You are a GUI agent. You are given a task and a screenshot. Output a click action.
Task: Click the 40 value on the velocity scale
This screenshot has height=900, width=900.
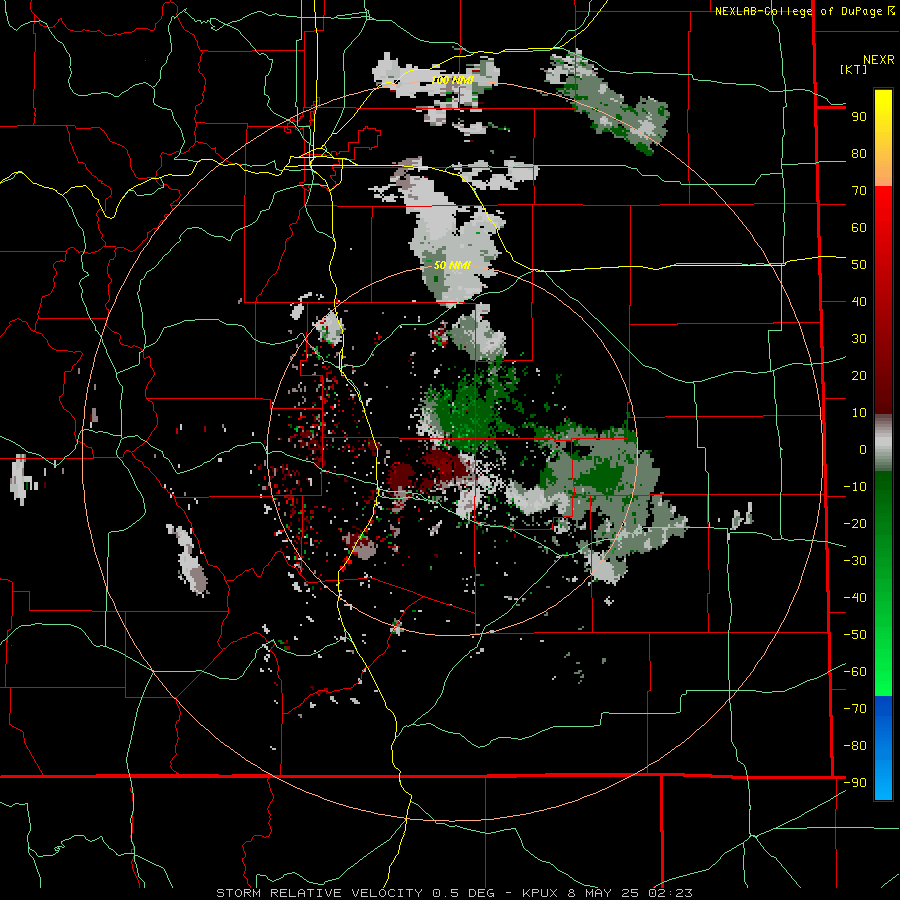point(859,301)
